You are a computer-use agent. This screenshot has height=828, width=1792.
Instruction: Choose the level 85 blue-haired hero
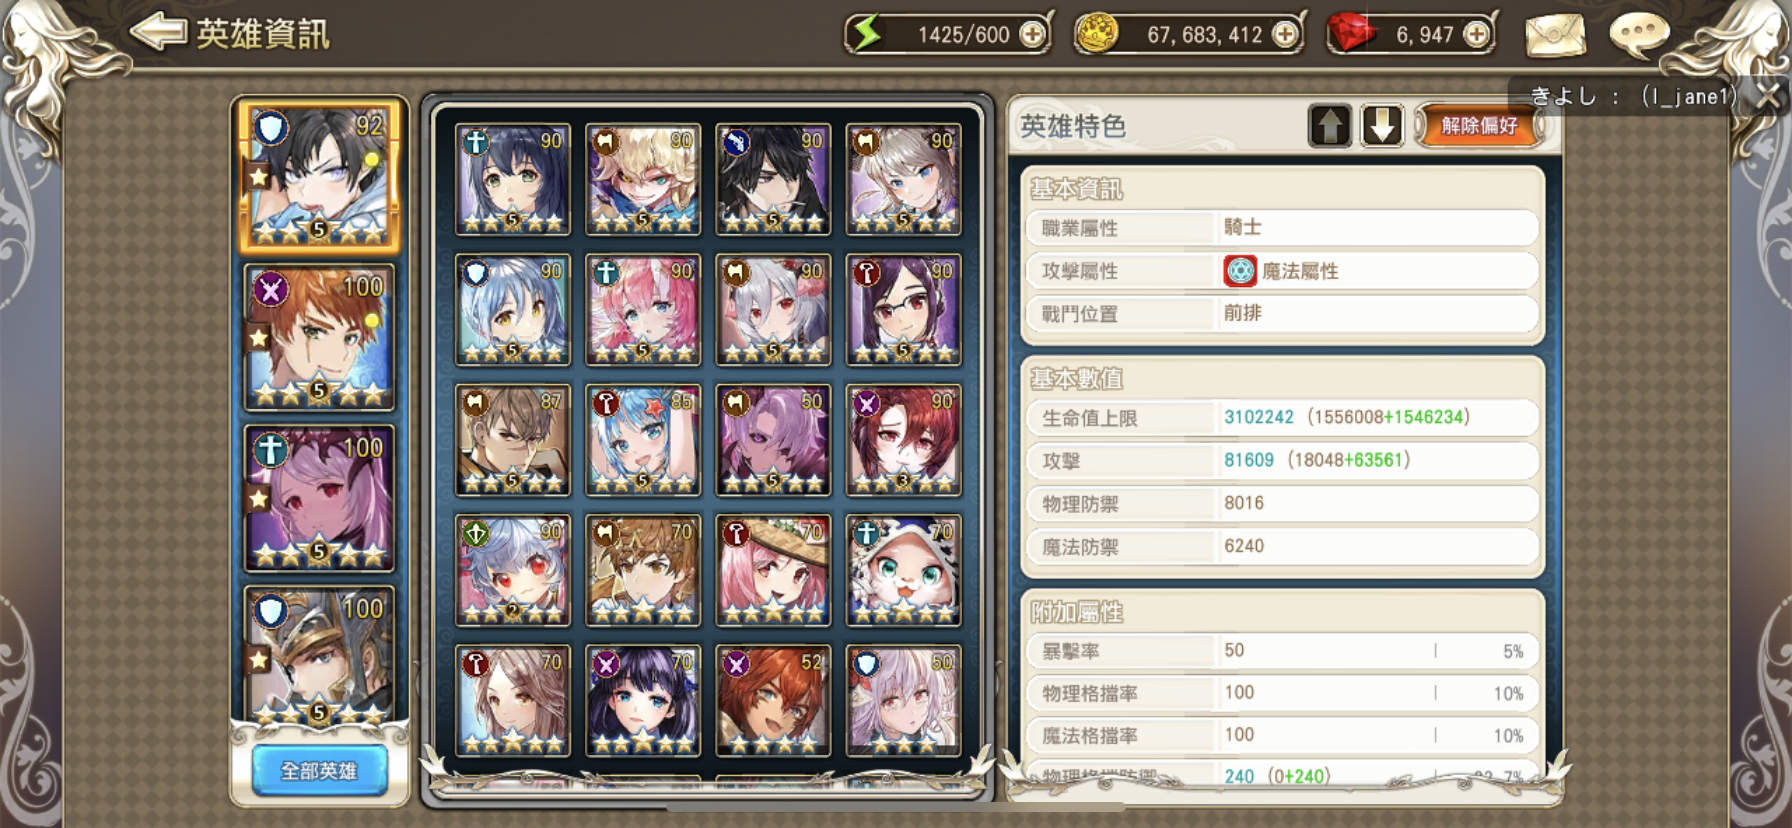coord(643,440)
